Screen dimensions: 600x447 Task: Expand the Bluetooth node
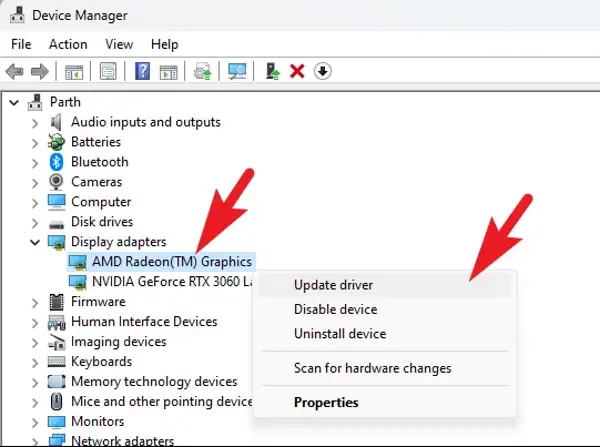(x=35, y=163)
